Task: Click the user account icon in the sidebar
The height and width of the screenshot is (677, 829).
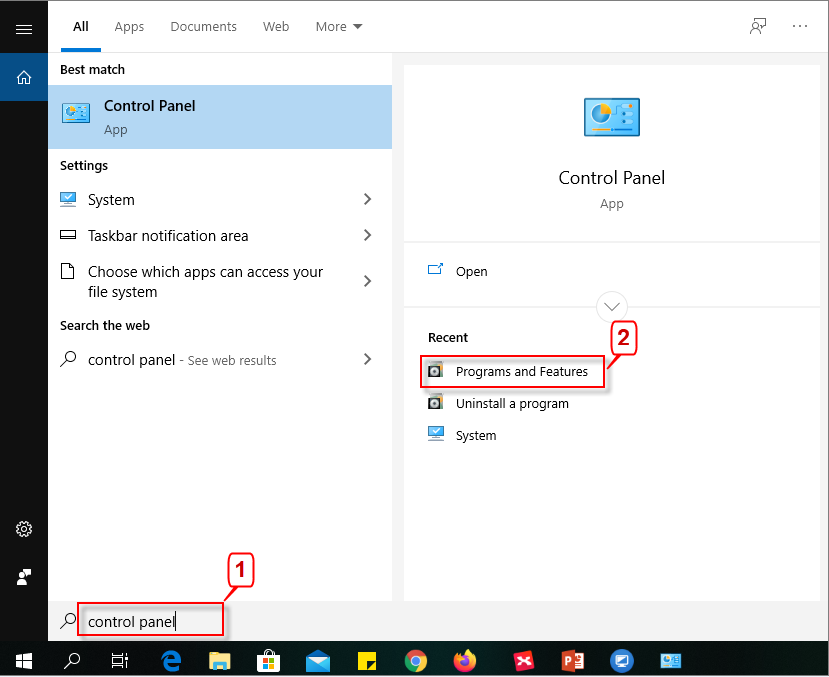Action: point(24,577)
